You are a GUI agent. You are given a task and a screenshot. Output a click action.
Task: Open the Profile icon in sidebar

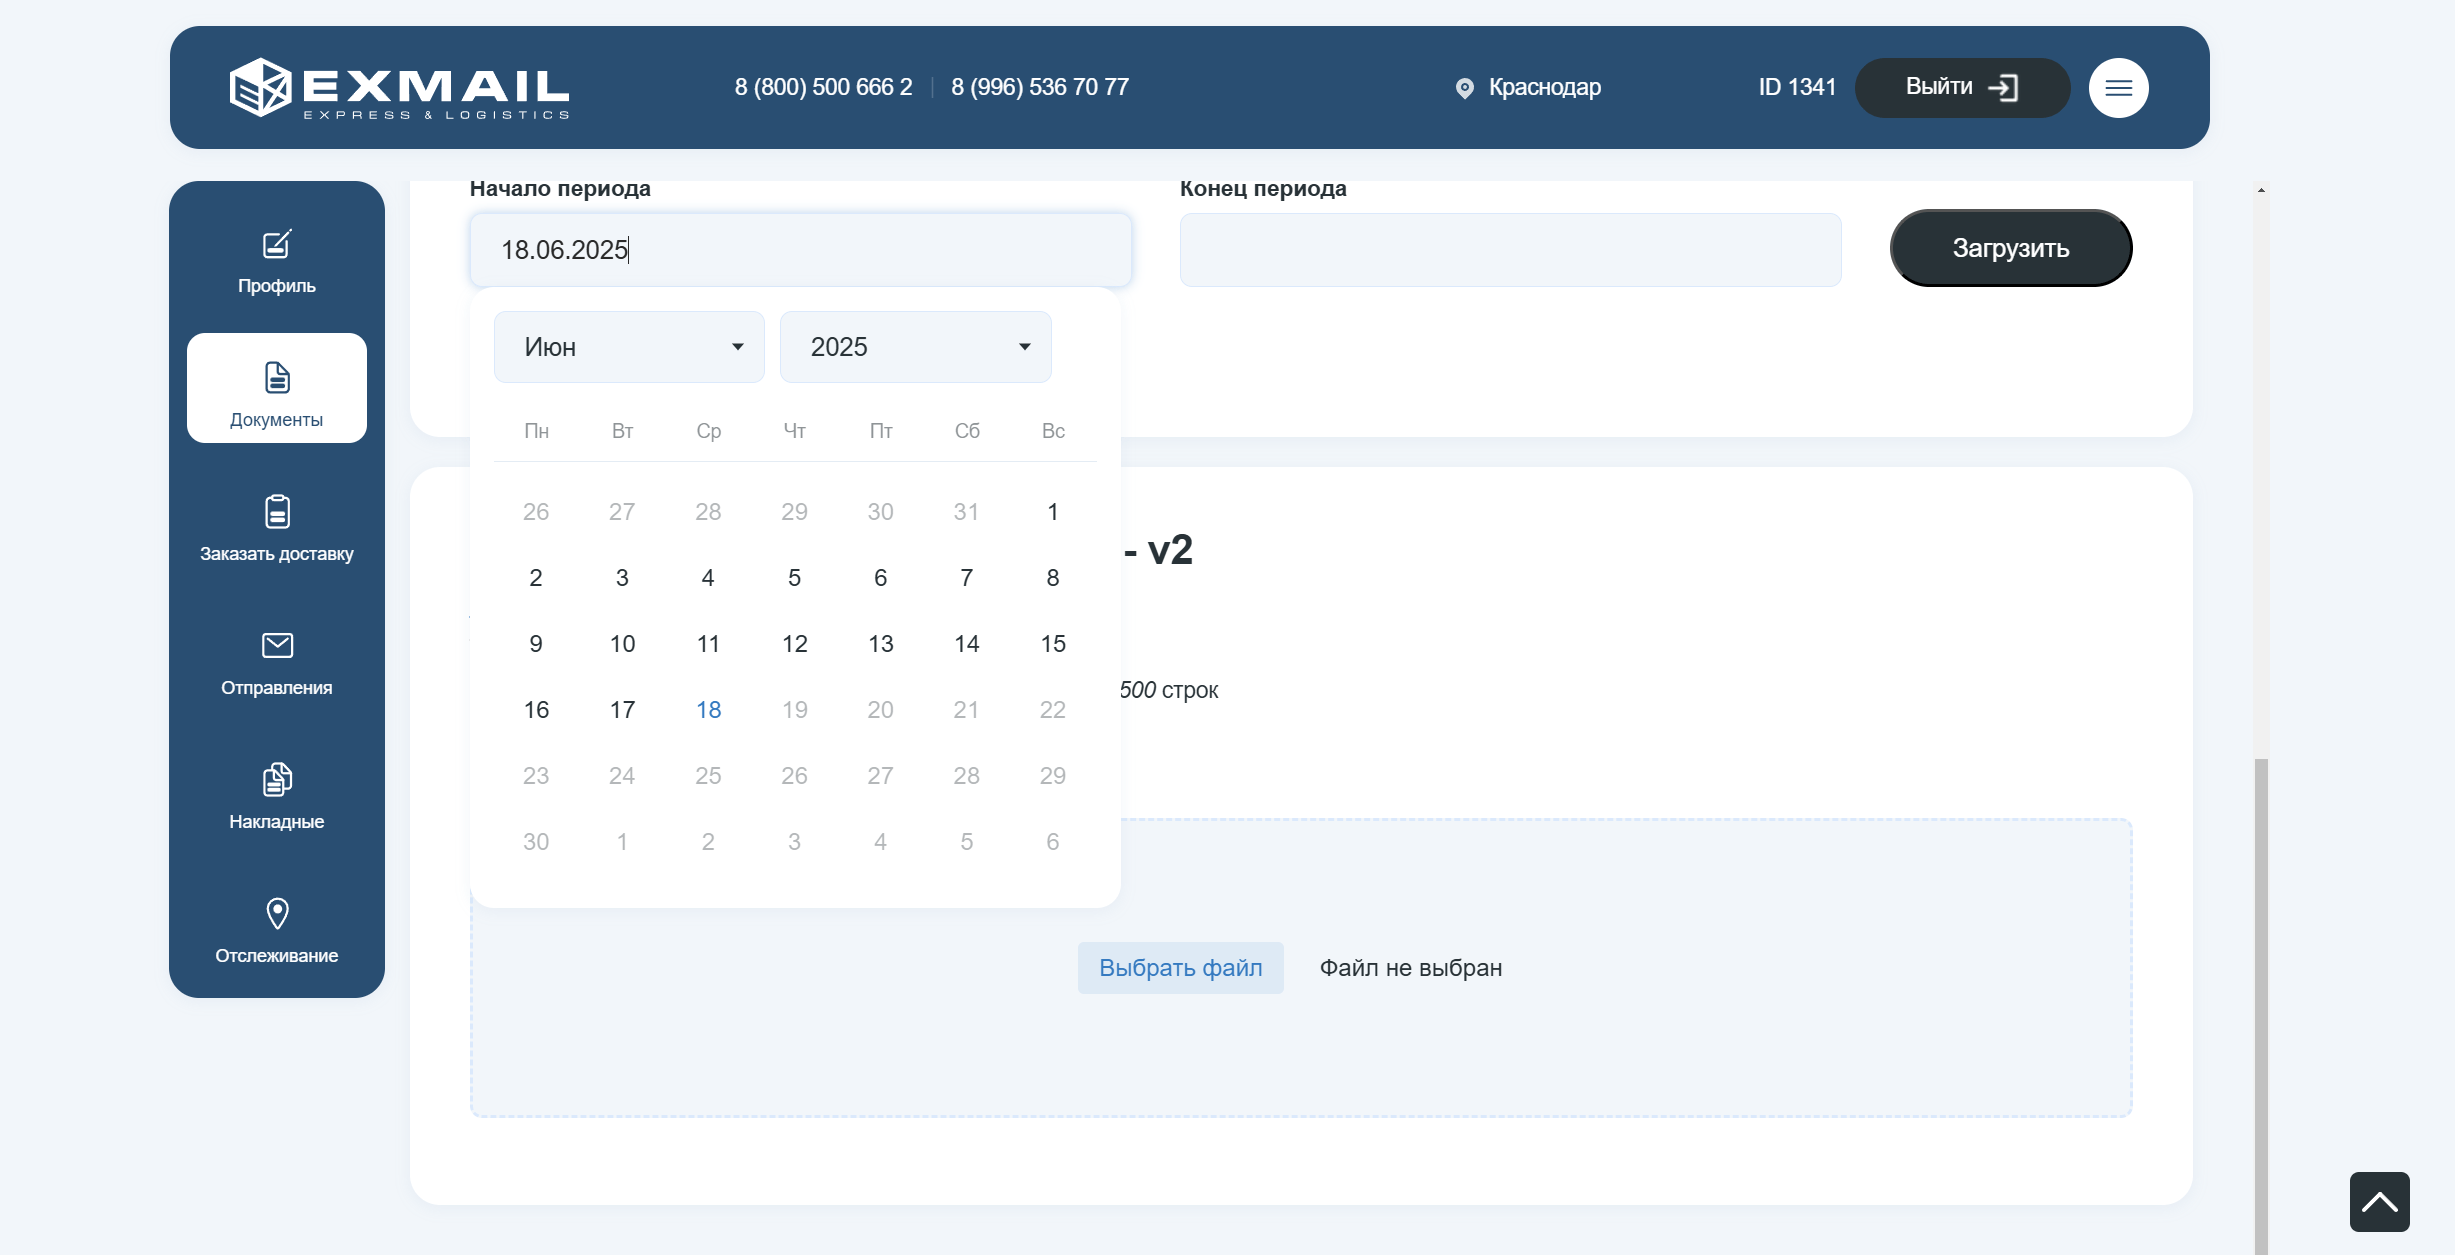pos(277,246)
